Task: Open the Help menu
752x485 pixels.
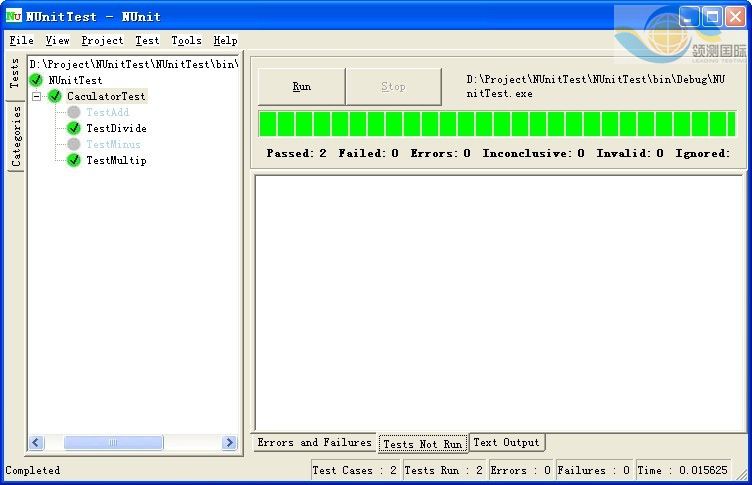Action: pyautogui.click(x=225, y=40)
